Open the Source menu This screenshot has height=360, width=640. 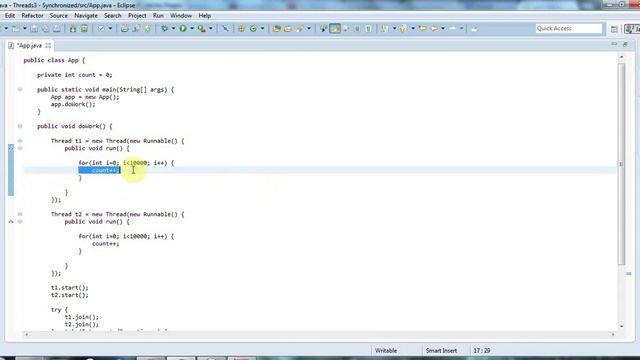[x=58, y=16]
